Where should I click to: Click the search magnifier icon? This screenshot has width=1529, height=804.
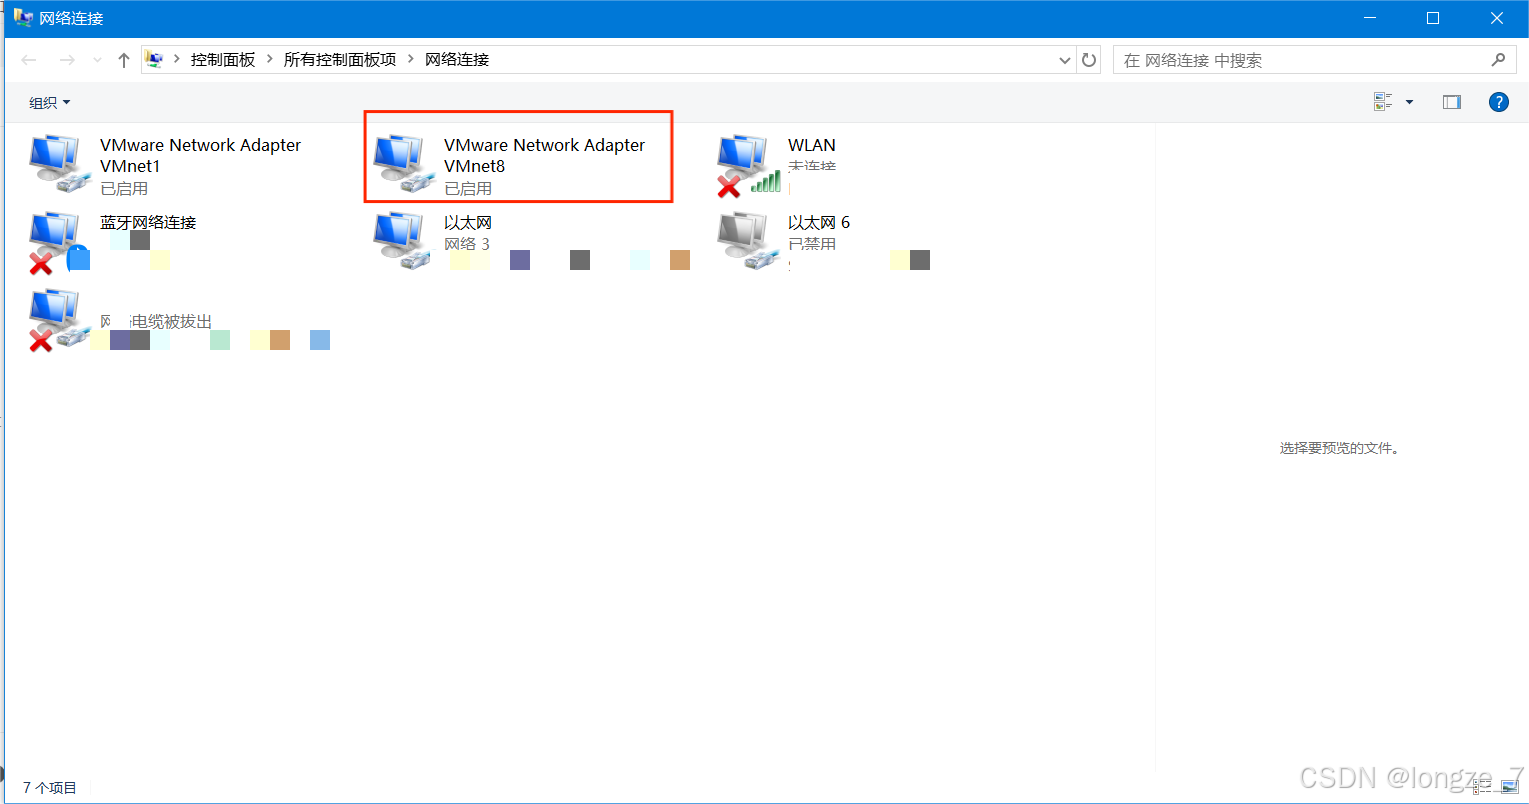click(1498, 60)
